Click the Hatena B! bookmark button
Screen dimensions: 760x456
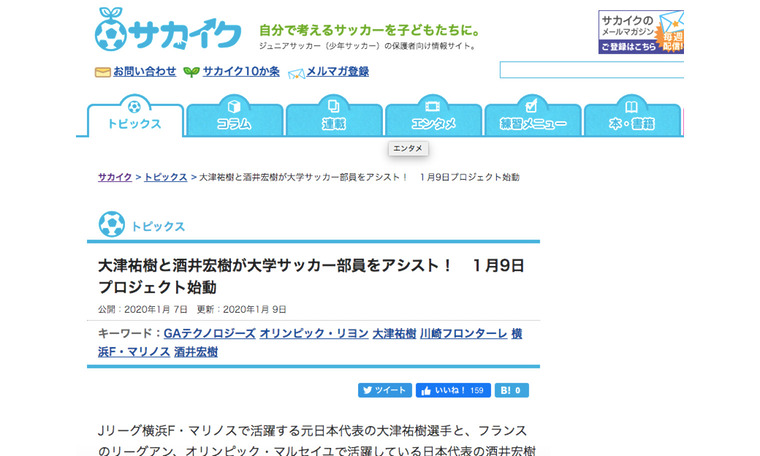pyautogui.click(x=511, y=390)
